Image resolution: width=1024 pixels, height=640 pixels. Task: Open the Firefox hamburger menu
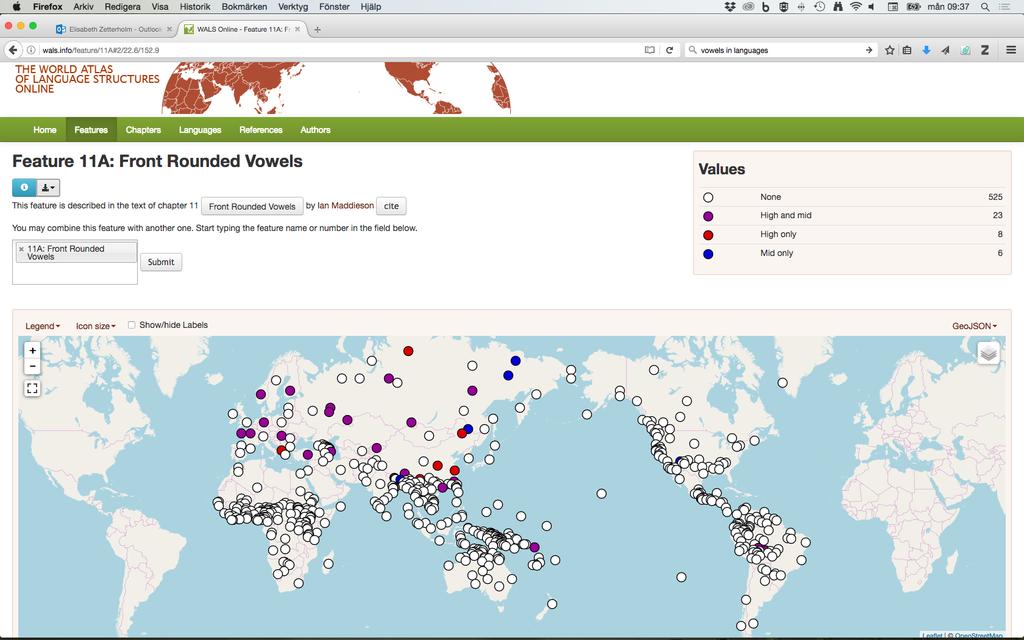tap(1011, 50)
